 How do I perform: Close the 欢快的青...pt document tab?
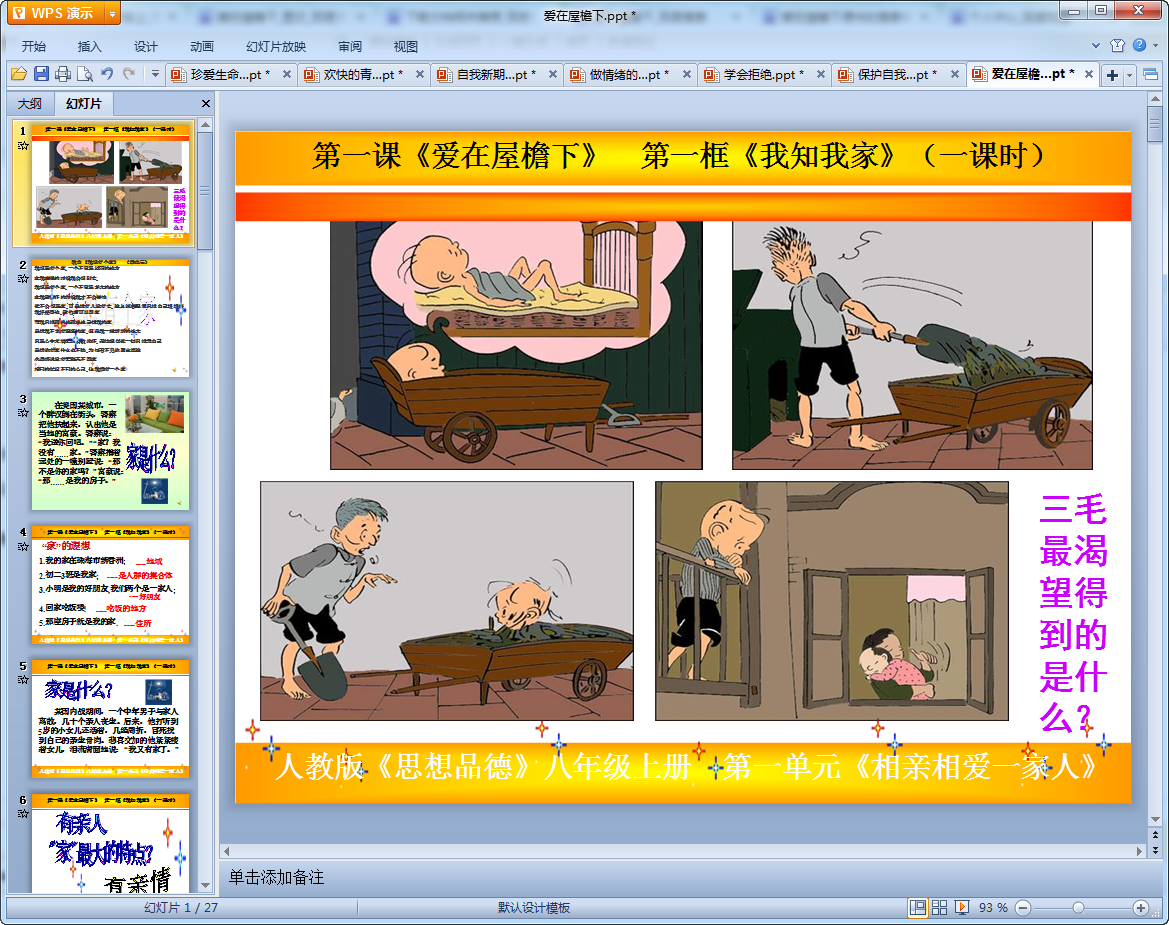pyautogui.click(x=420, y=75)
